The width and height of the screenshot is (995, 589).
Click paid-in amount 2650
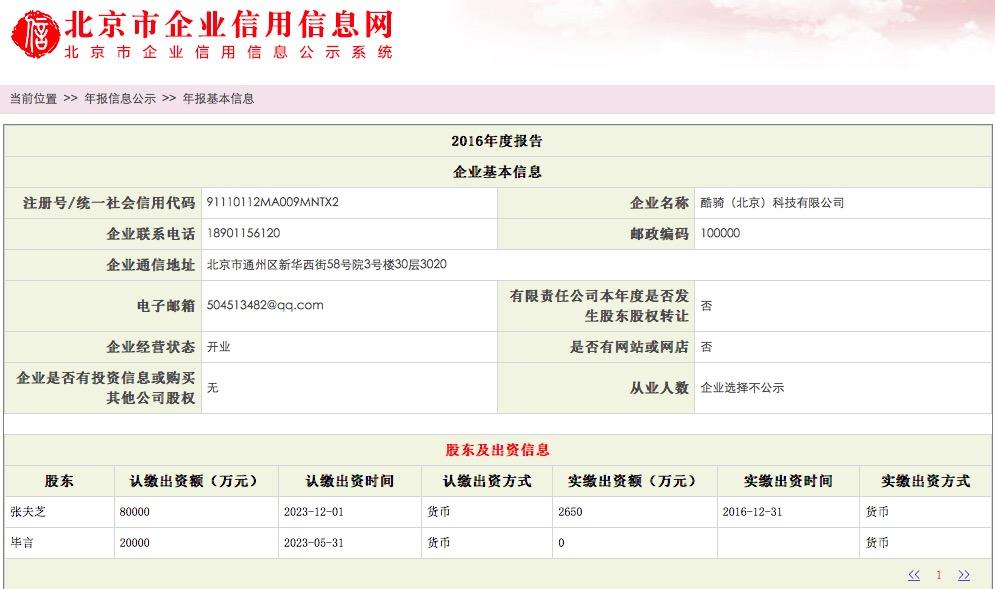click(x=570, y=512)
